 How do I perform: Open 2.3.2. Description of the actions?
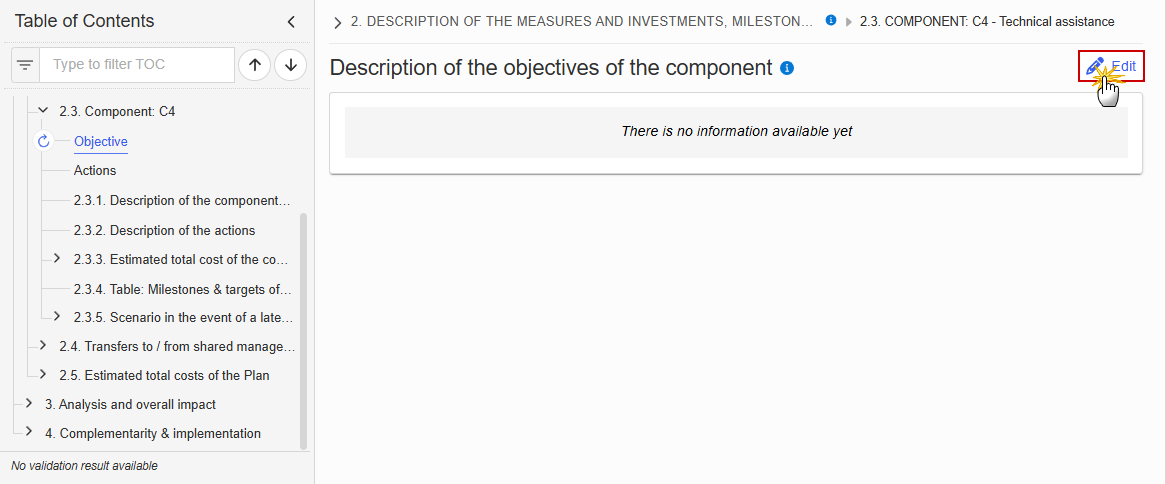click(x=164, y=230)
